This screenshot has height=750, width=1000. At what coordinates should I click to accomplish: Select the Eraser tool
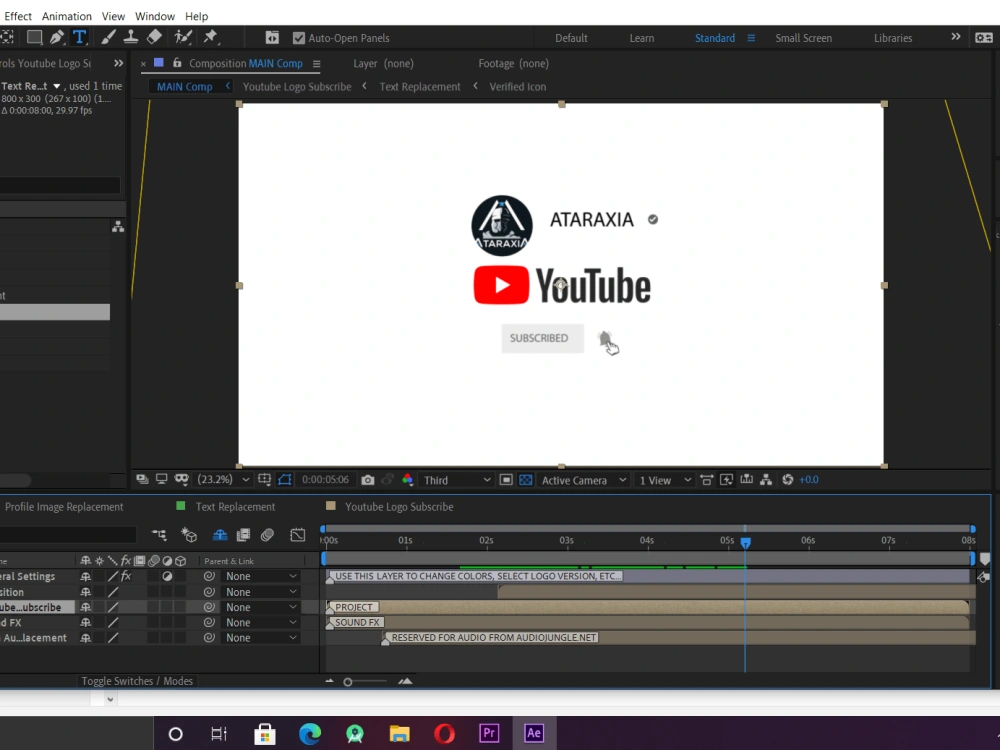[x=154, y=37]
